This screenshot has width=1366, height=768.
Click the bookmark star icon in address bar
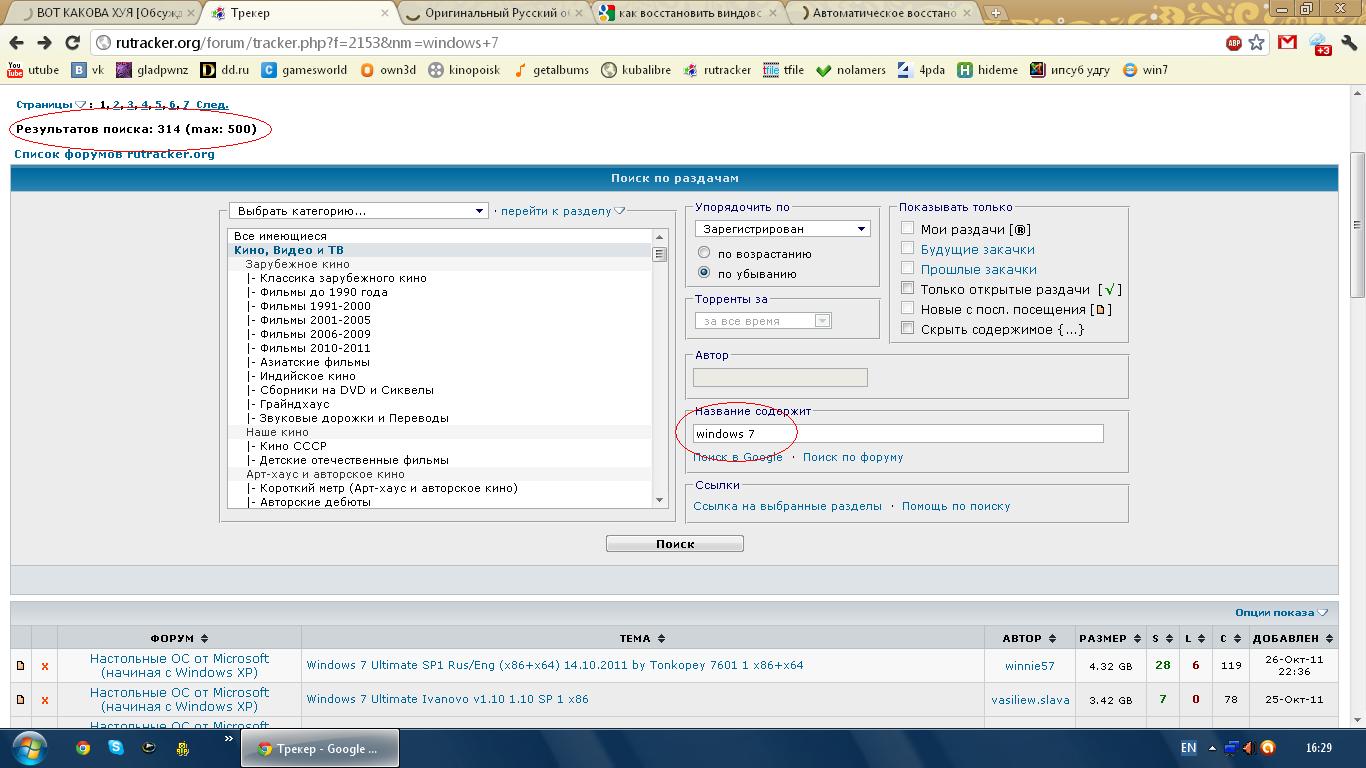[x=1257, y=43]
